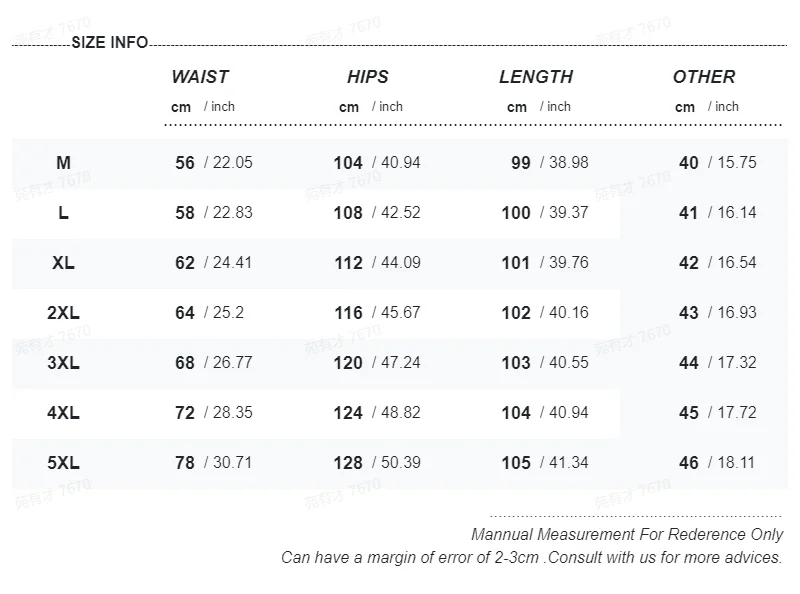Click the 128 cm hips value

[348, 463]
